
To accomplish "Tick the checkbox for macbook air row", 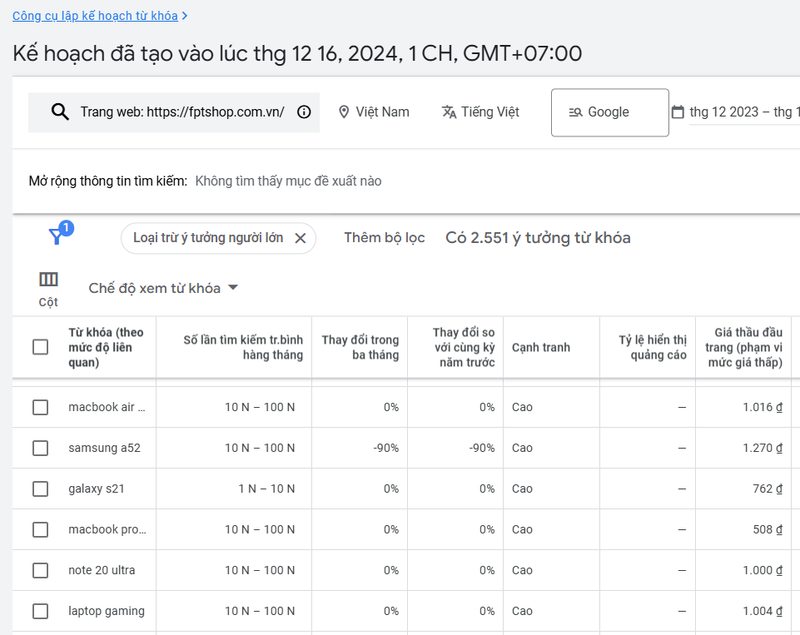I will [40, 407].
